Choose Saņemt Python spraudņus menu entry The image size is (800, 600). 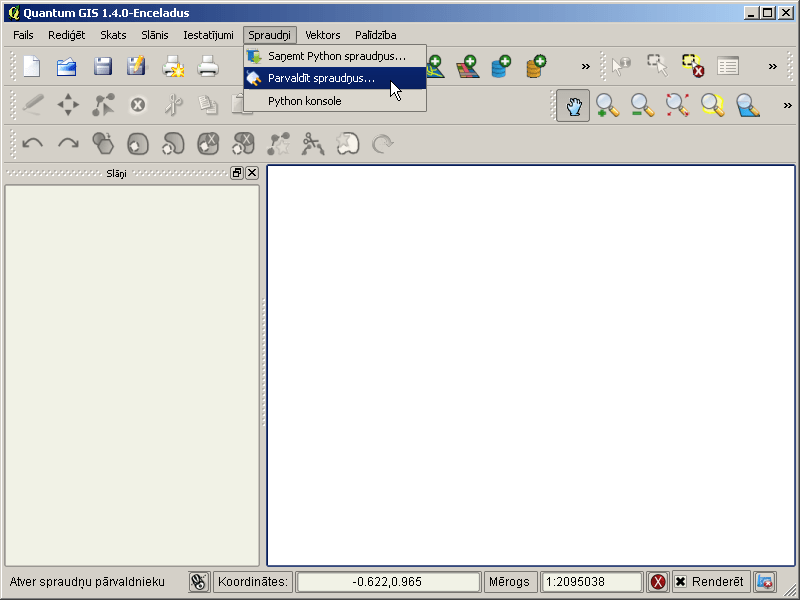click(335, 56)
